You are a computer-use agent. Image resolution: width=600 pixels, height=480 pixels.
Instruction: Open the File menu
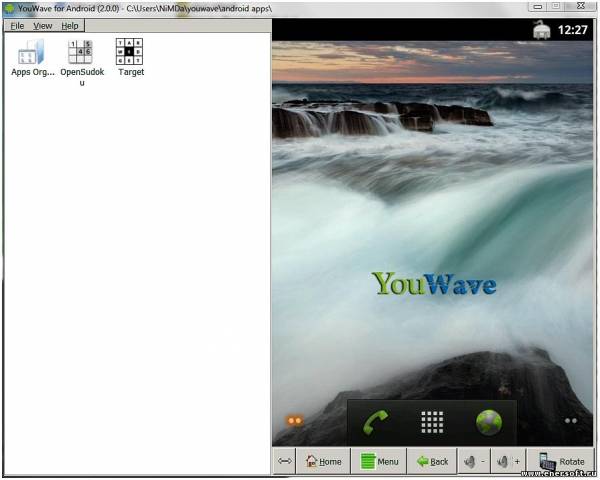tap(17, 26)
